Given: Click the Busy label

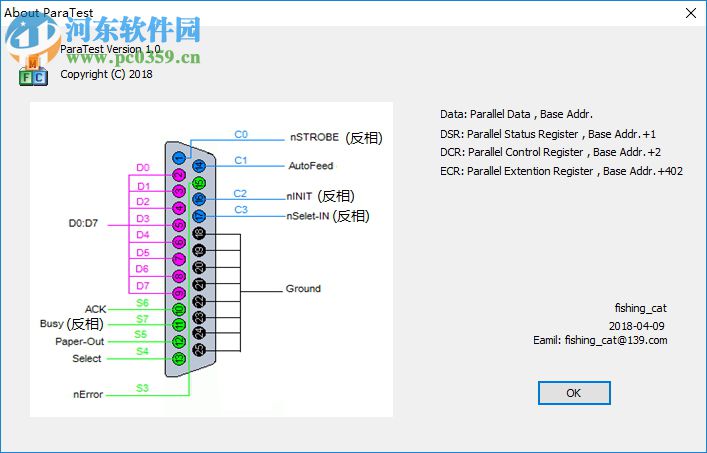Looking at the screenshot, I should 52,324.
